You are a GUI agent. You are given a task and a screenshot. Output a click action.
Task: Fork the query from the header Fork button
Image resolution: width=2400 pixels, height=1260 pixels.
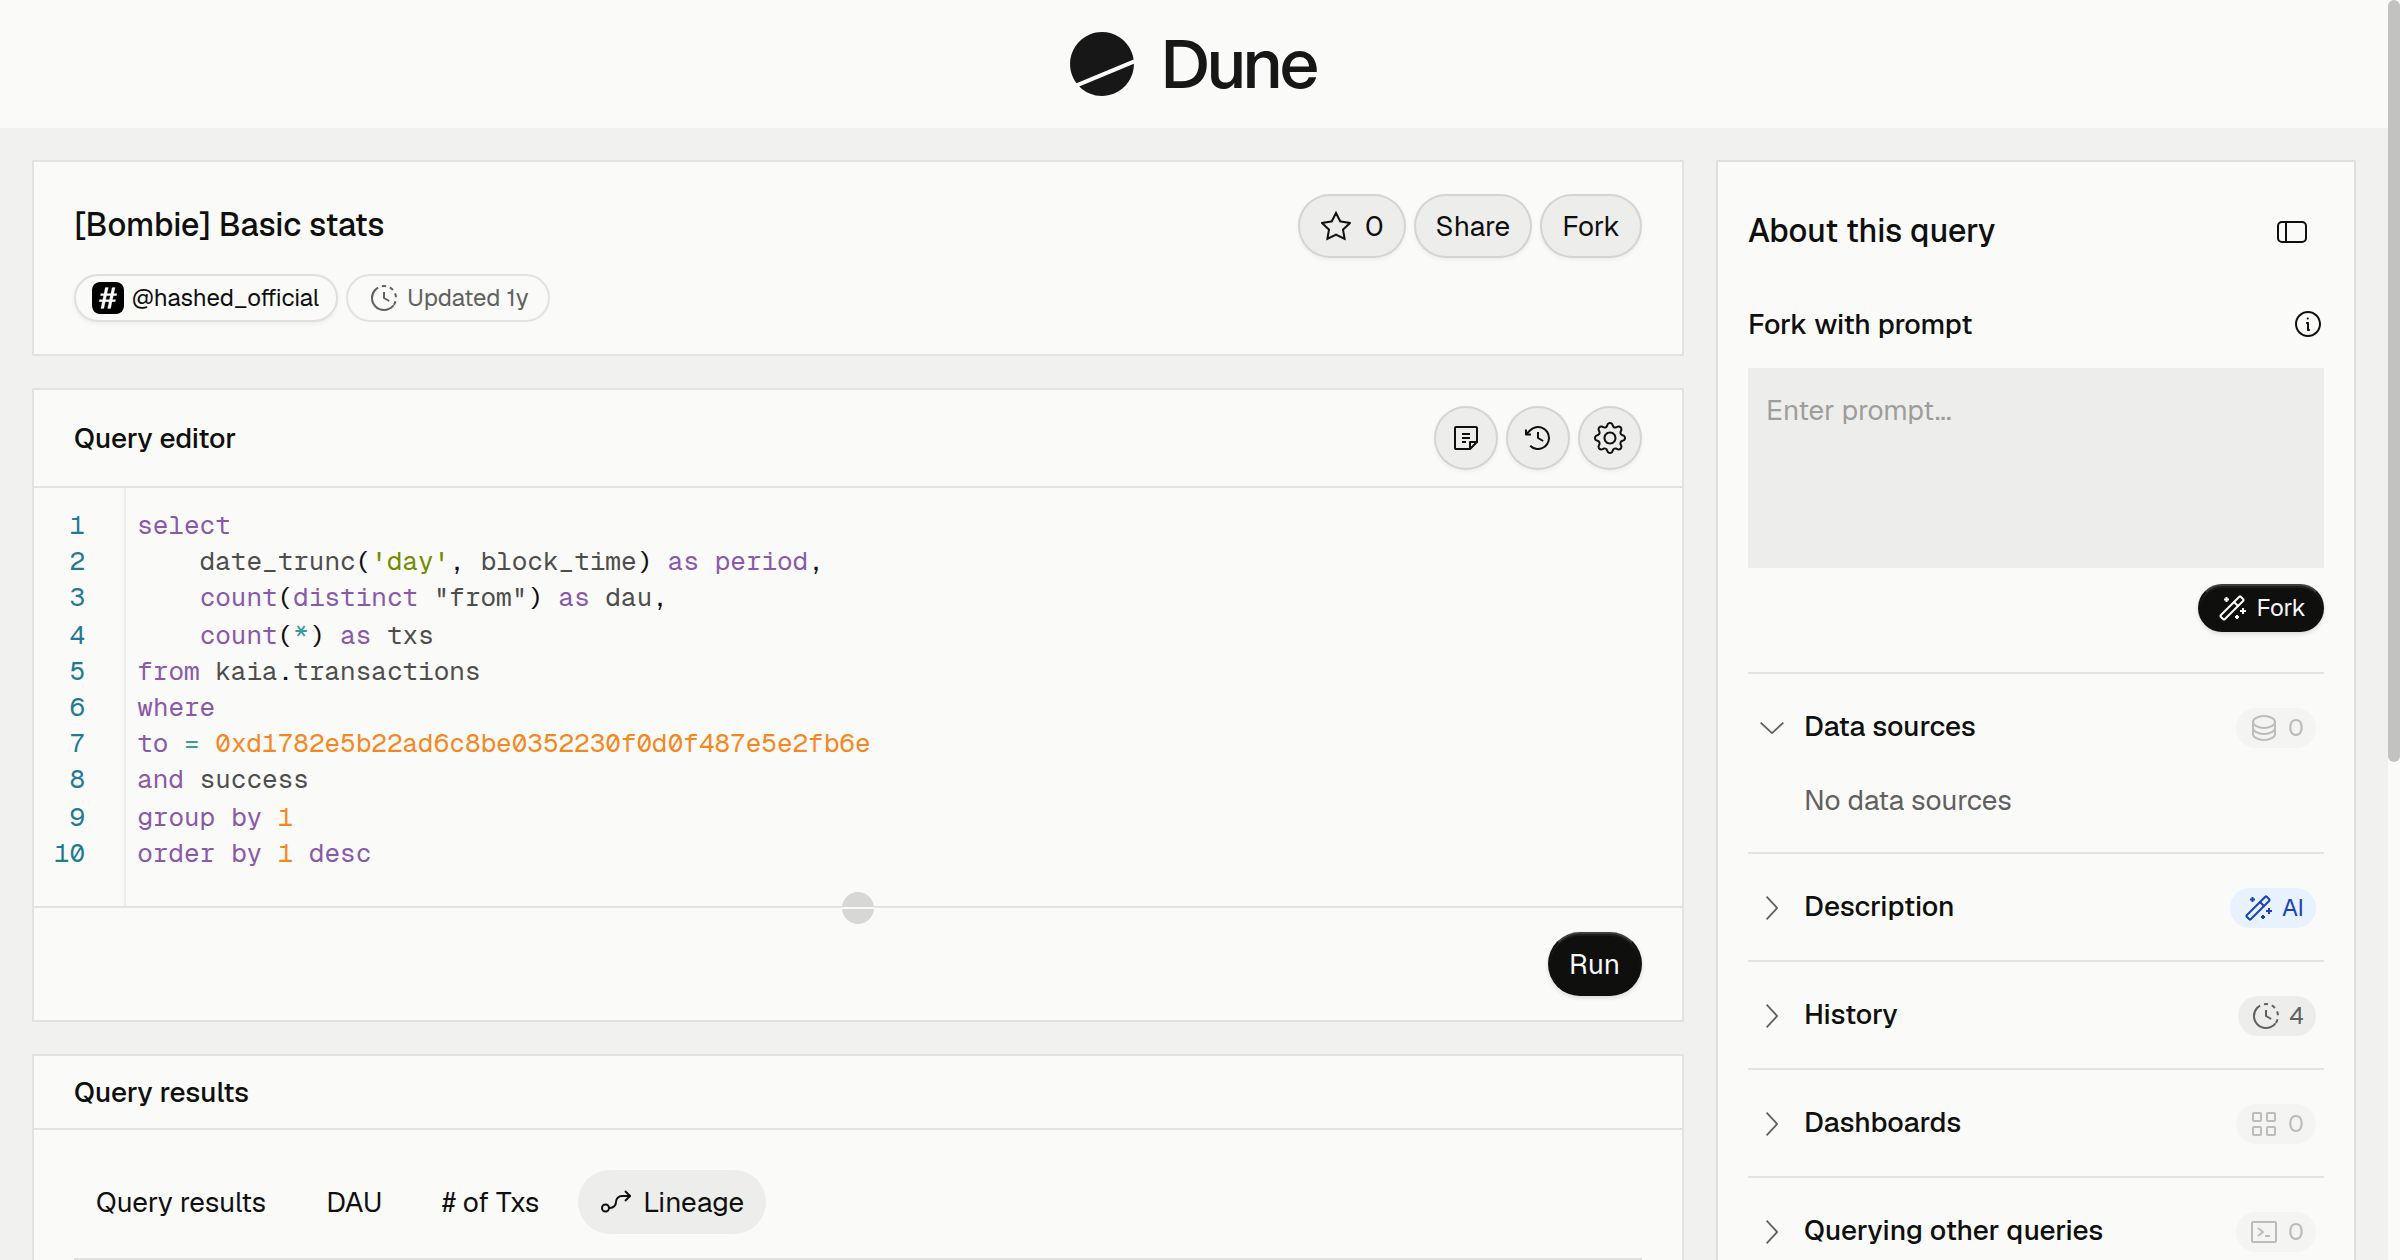pyautogui.click(x=1590, y=226)
